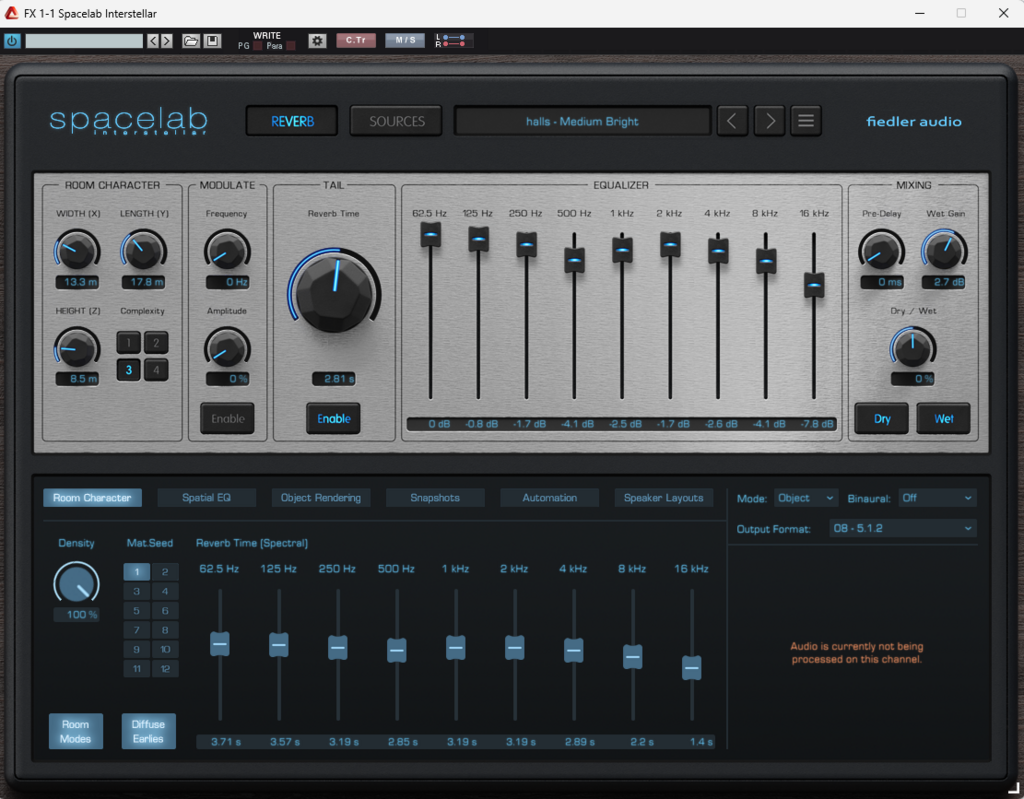Open preset file with folder icon

(x=191, y=41)
